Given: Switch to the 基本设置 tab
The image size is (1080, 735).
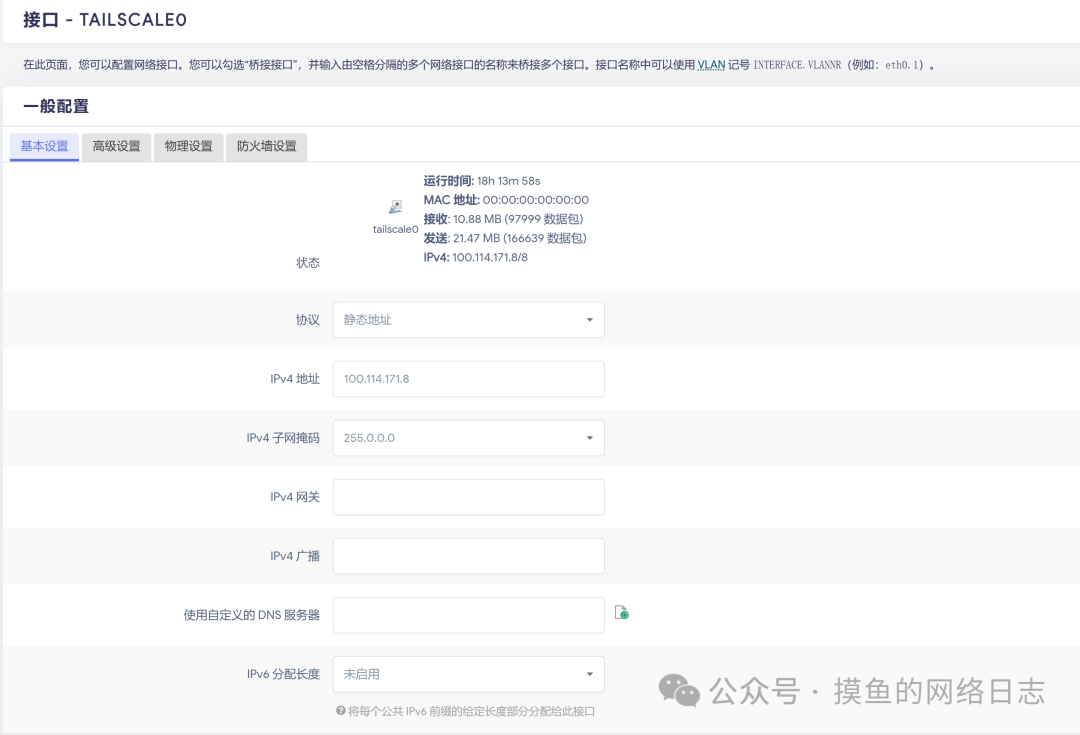Looking at the screenshot, I should [x=45, y=146].
